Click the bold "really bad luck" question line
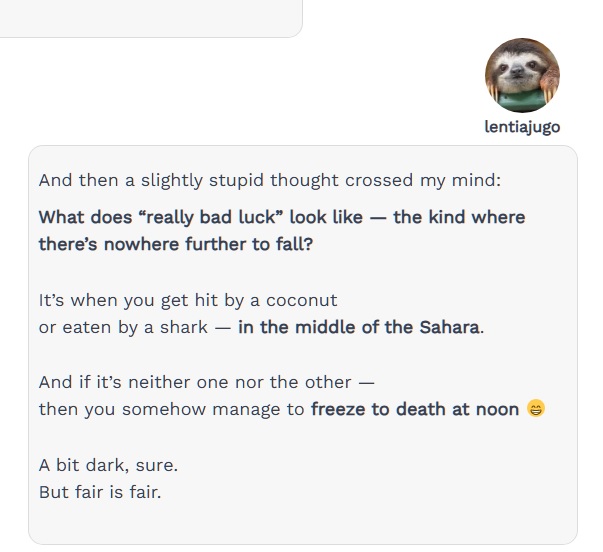The width and height of the screenshot is (603, 552). click(x=281, y=217)
